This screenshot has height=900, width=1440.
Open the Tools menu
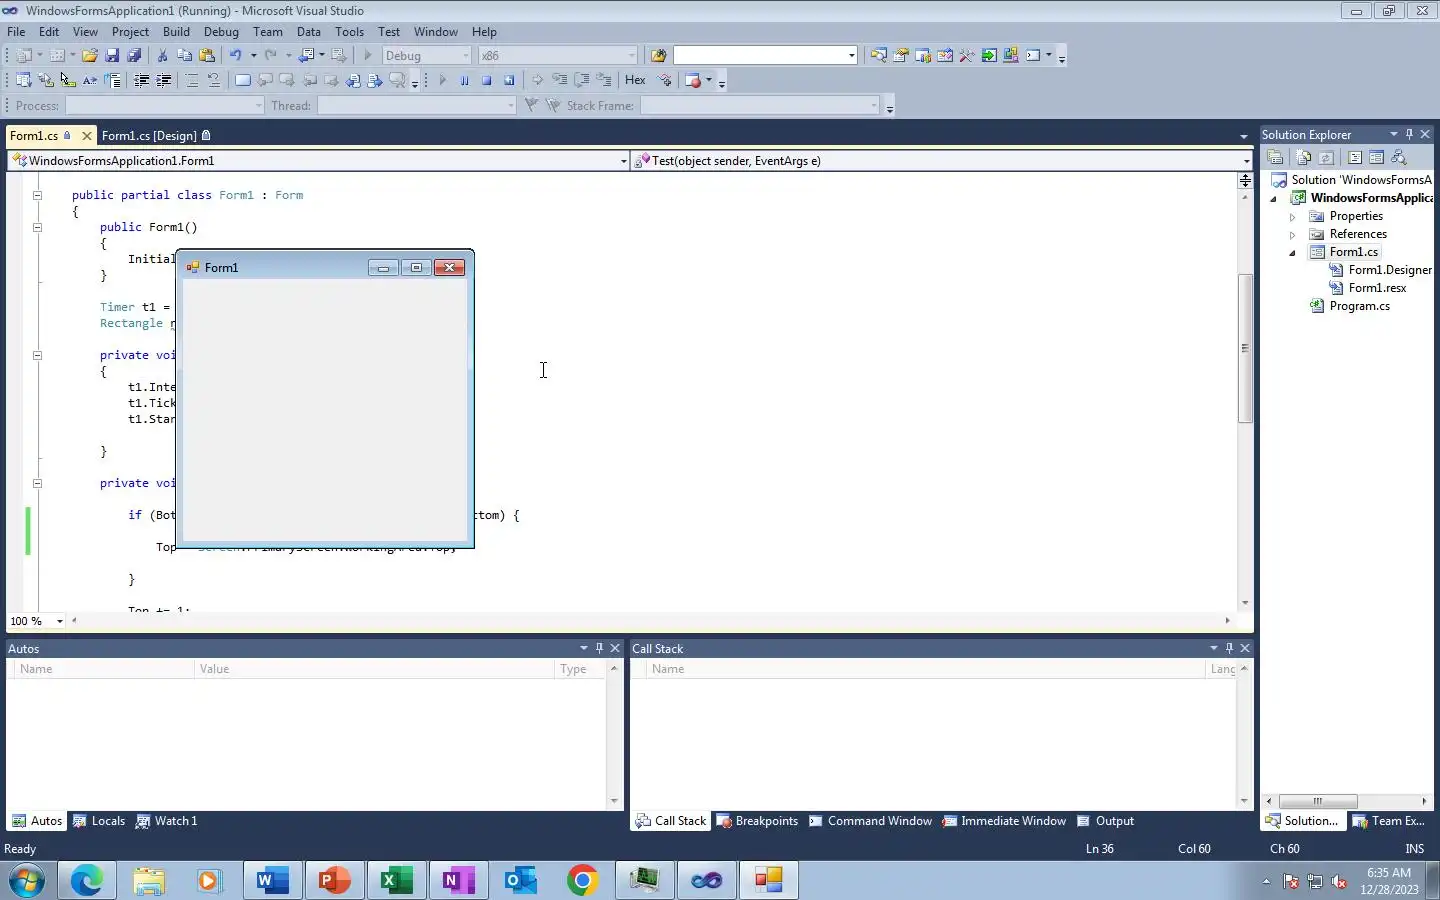click(349, 32)
